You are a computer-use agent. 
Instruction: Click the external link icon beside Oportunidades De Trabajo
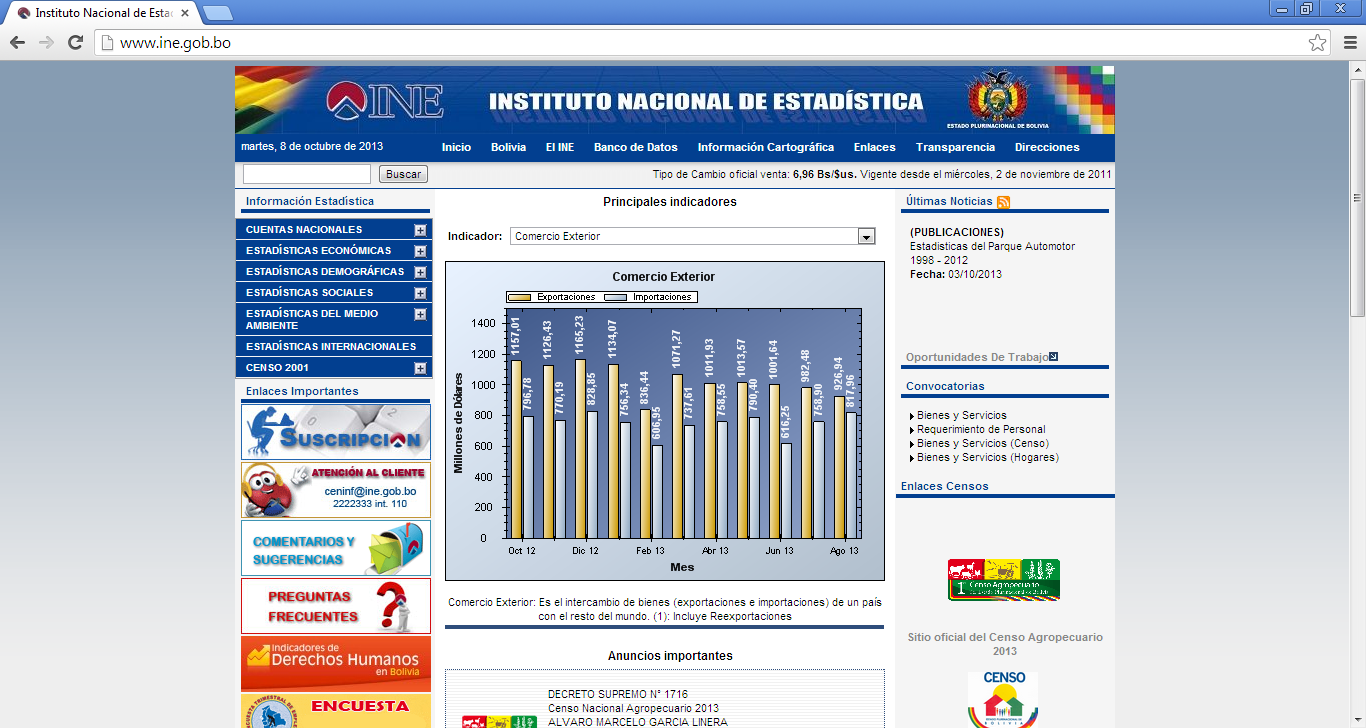pyautogui.click(x=1053, y=356)
